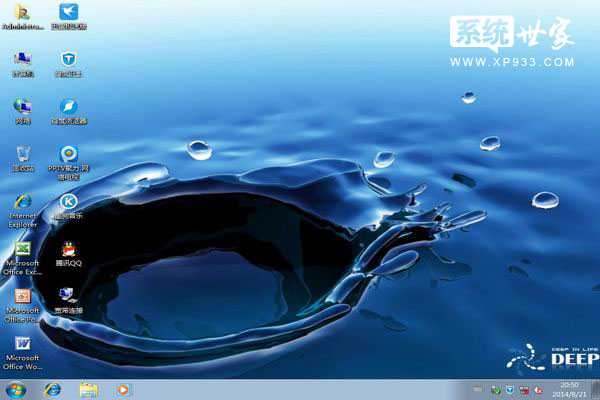The width and height of the screenshot is (600, 400).
Task: Launch PPTV network TV shortcut
Action: [x=68, y=153]
